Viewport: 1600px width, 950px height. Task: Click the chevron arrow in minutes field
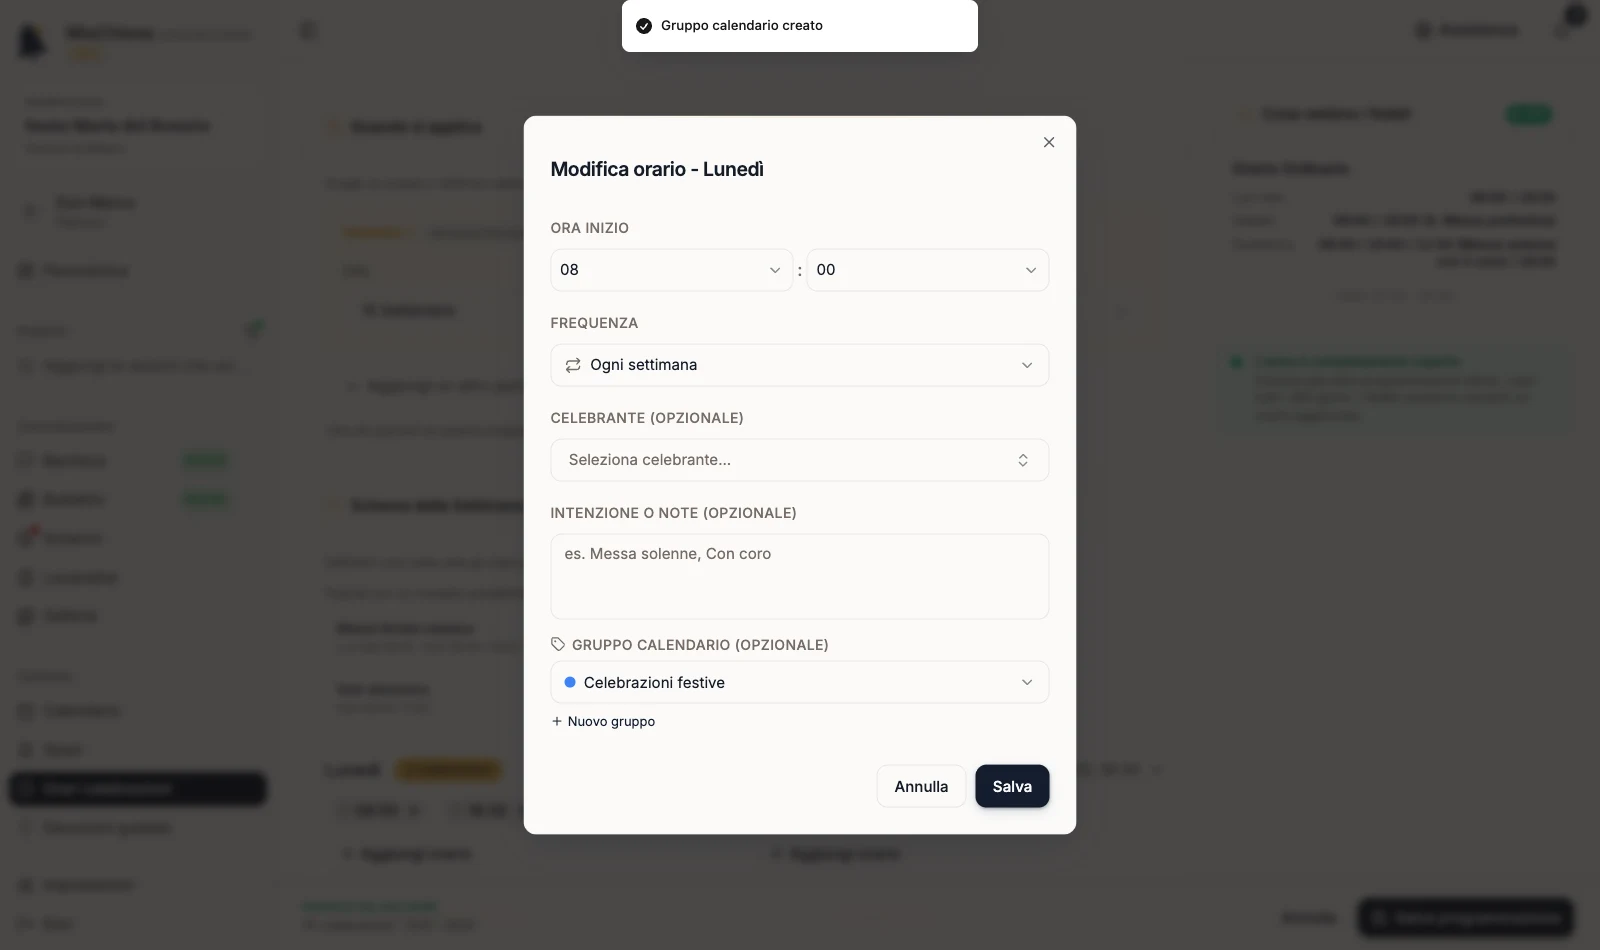point(1031,270)
